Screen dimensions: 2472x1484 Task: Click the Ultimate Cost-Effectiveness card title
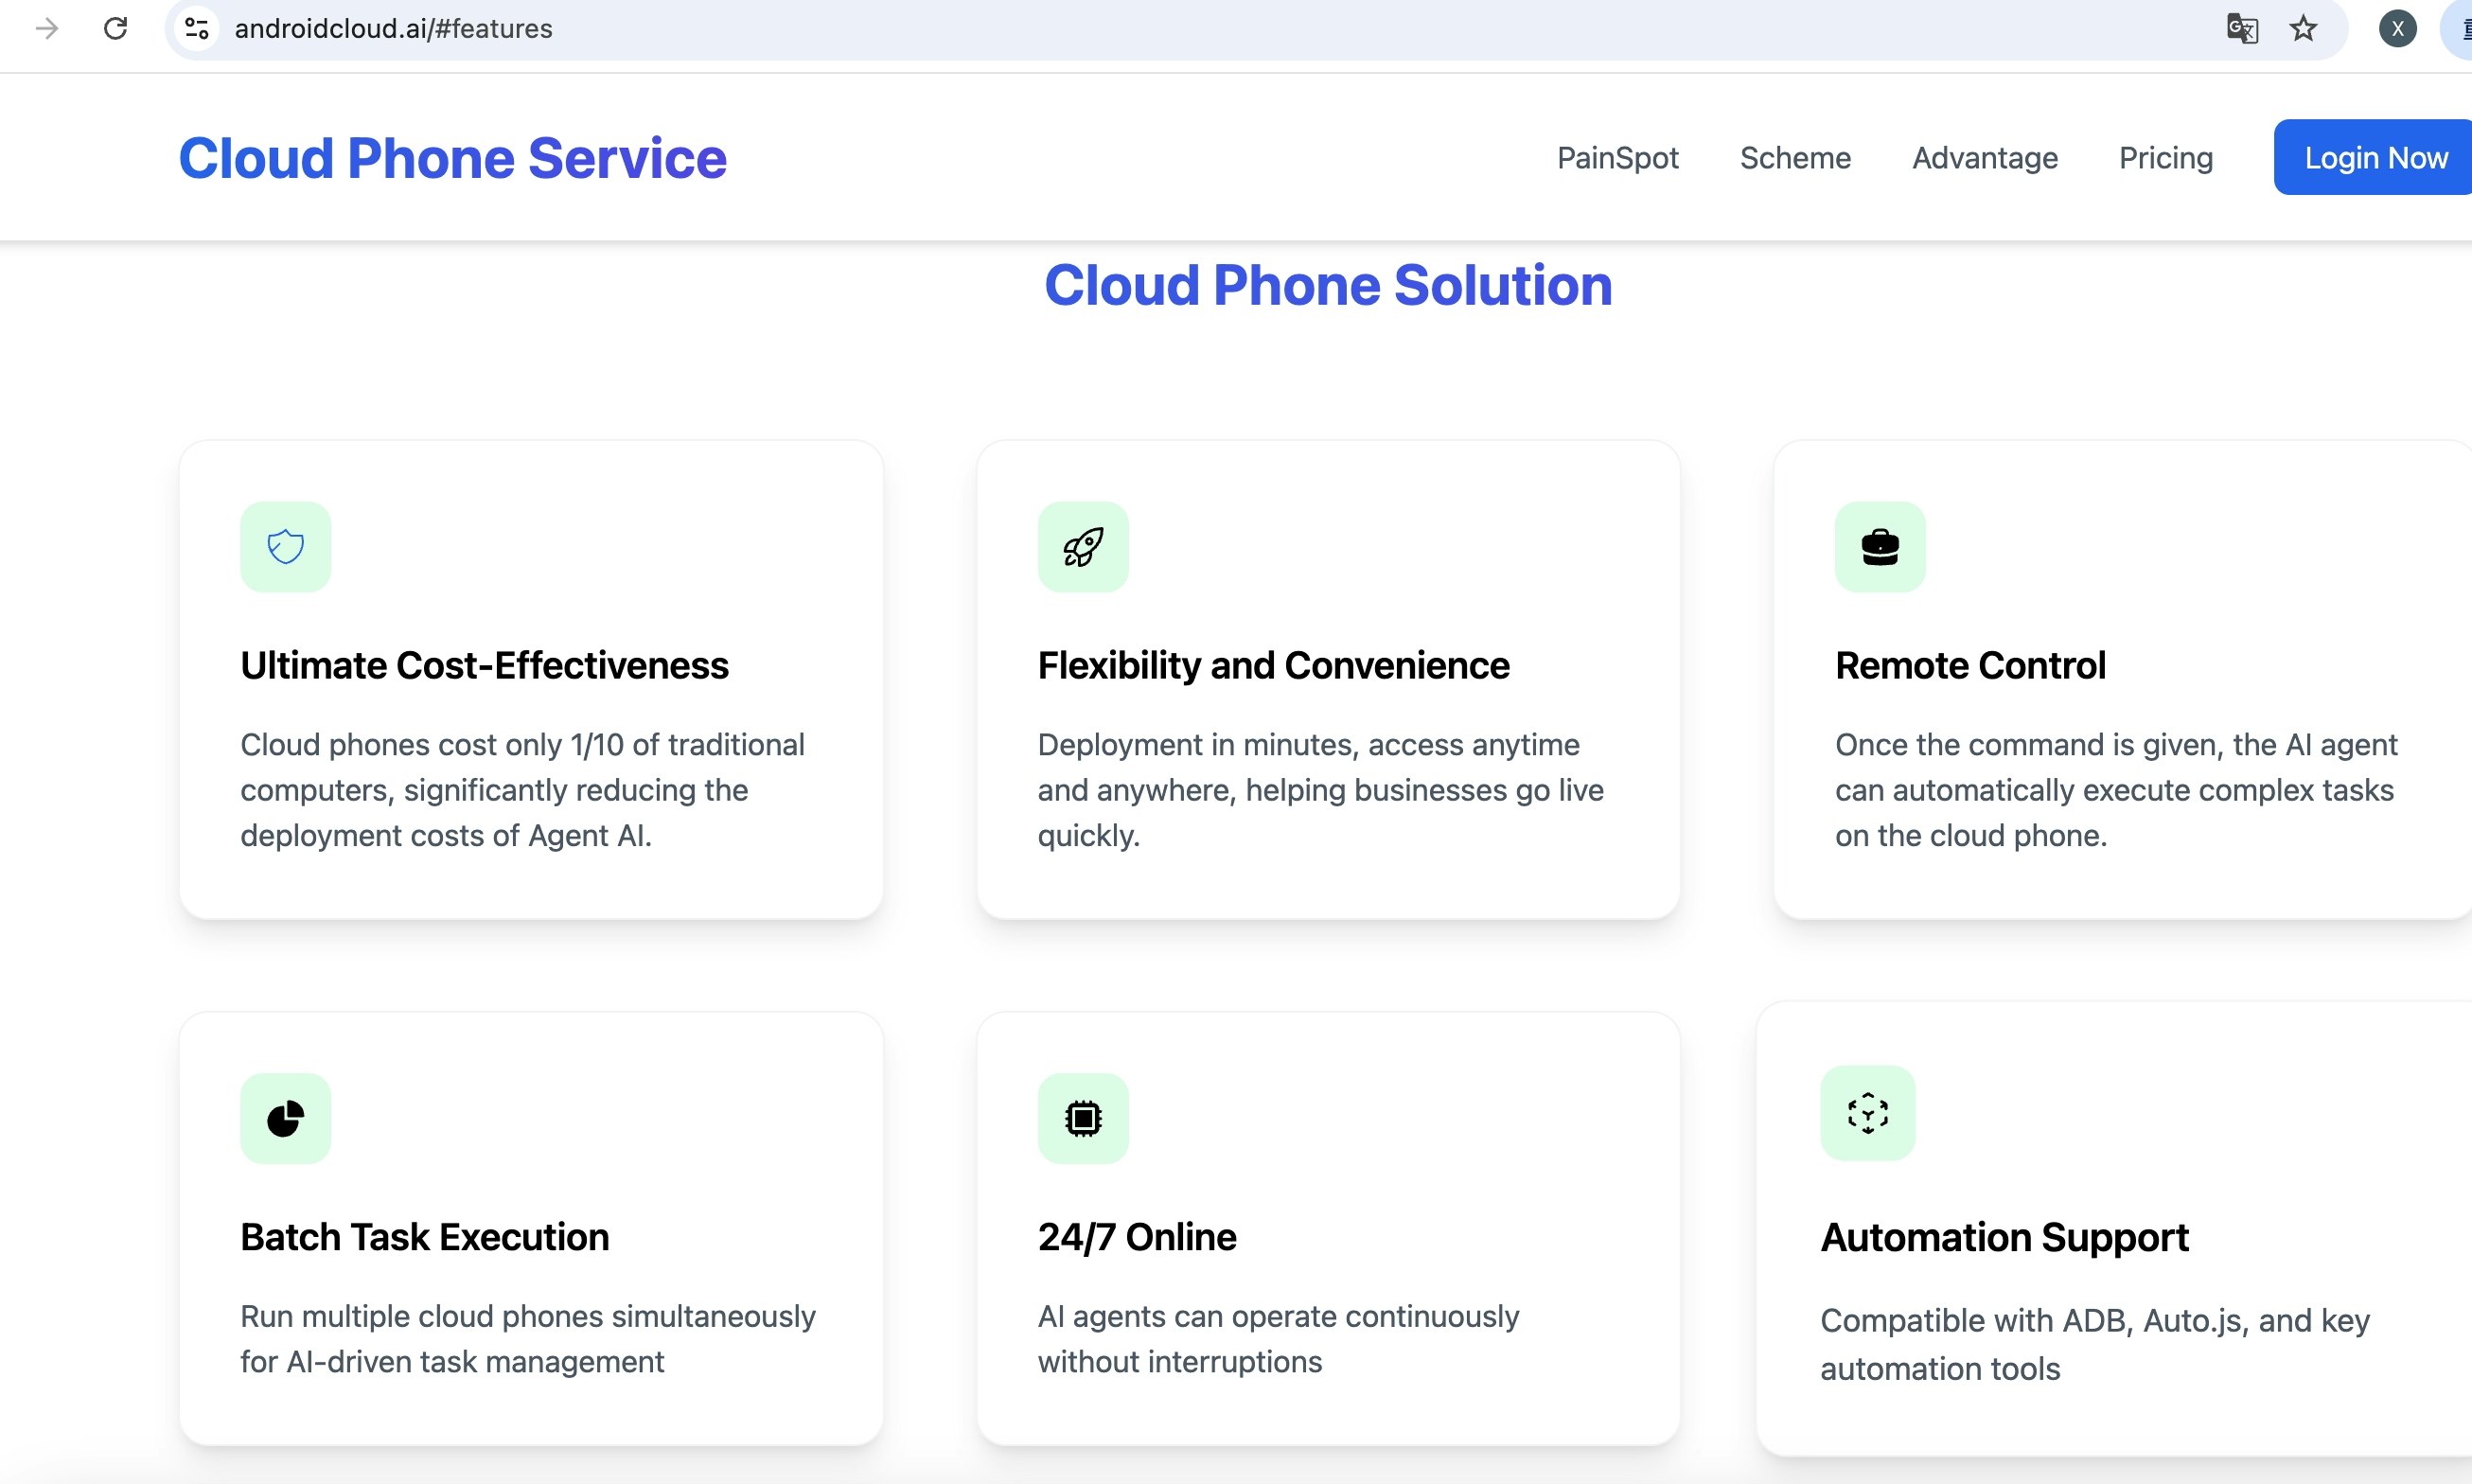tap(484, 666)
